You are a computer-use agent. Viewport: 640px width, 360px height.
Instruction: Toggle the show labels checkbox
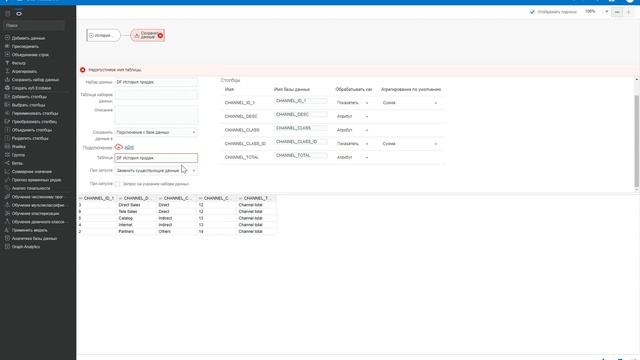pyautogui.click(x=532, y=12)
